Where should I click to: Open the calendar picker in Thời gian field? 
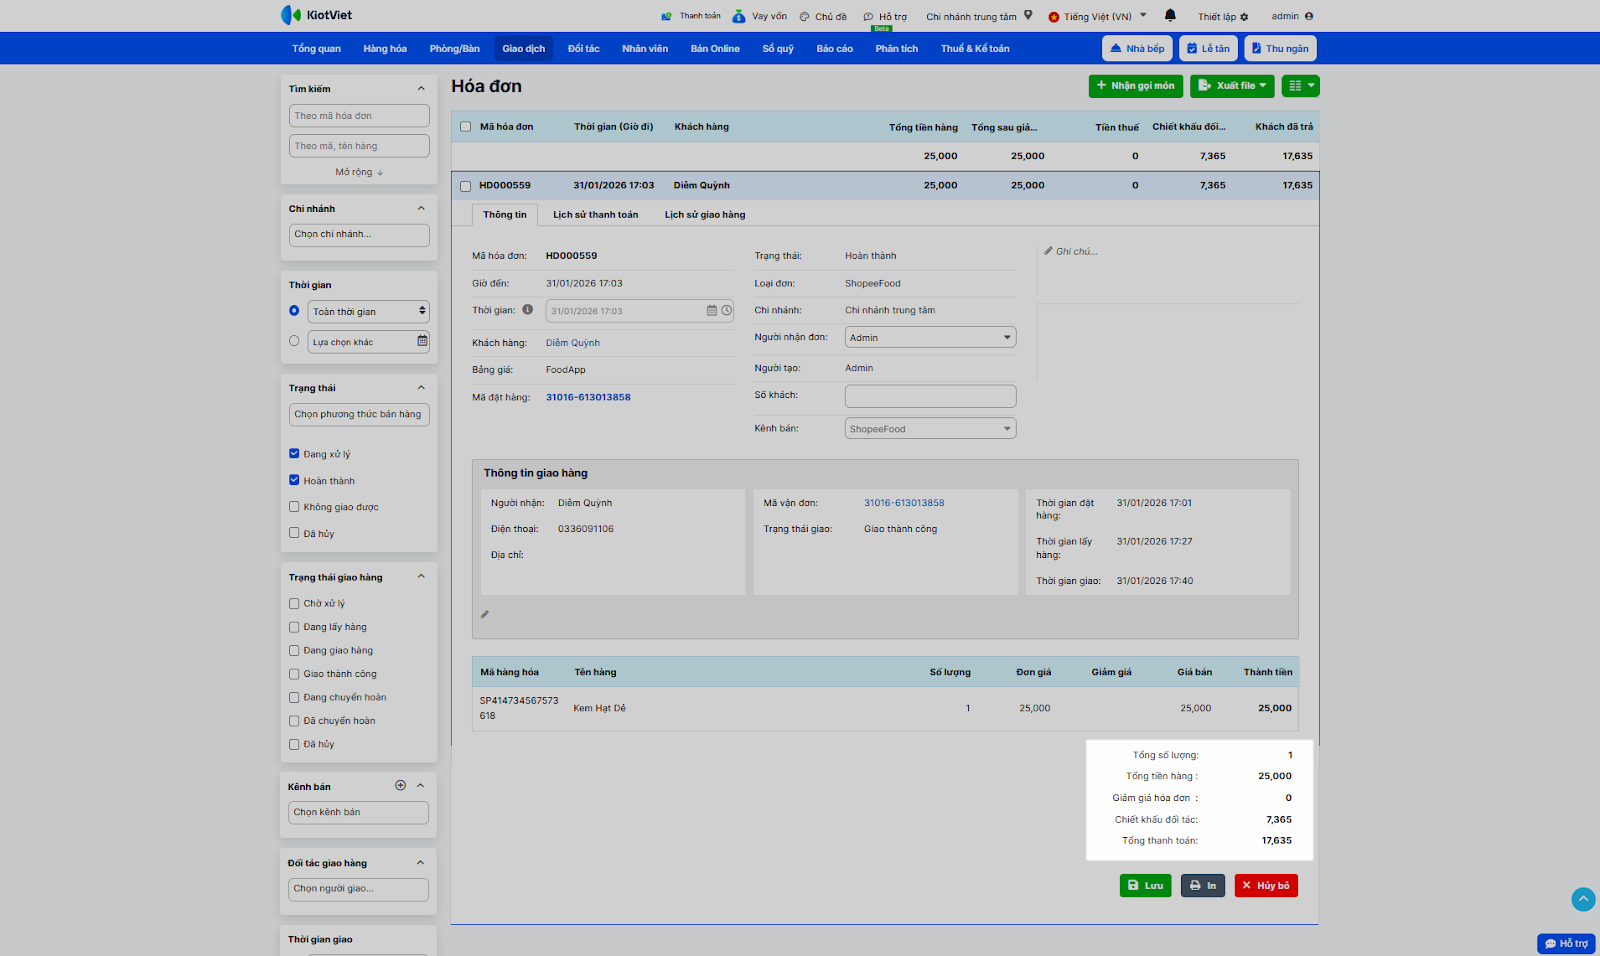(x=712, y=311)
